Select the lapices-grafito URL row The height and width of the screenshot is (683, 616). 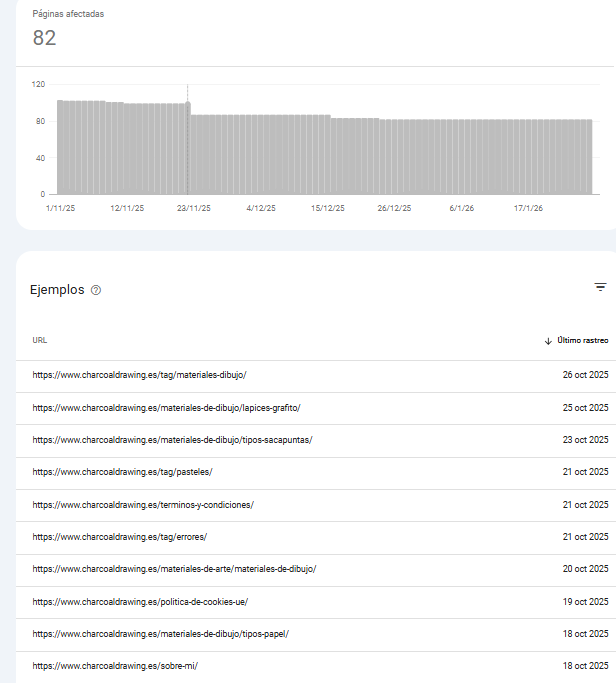click(166, 408)
